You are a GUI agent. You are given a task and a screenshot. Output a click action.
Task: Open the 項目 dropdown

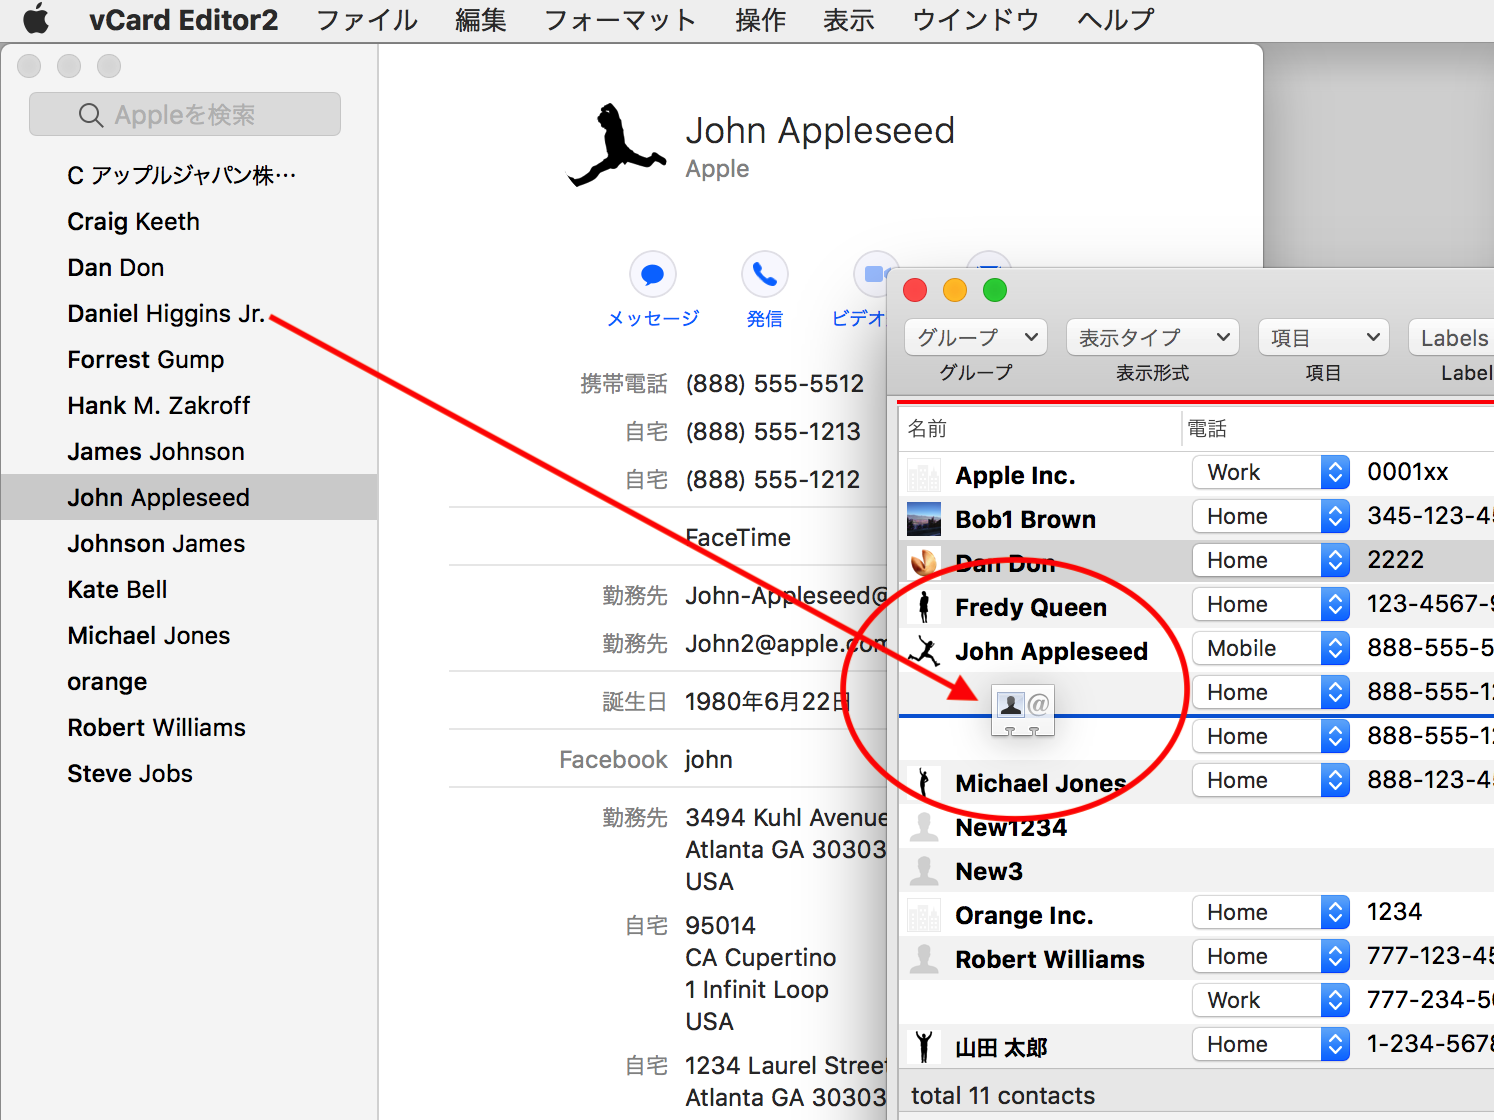1323,338
